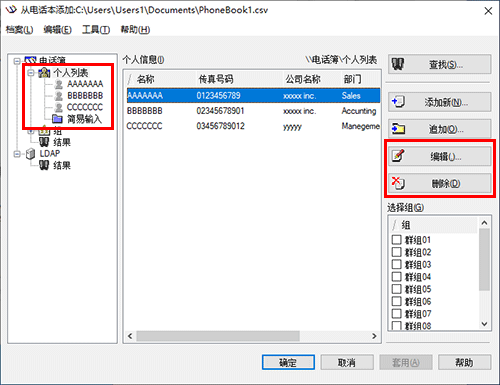Image resolution: width=500 pixels, height=385 pixels.
Task: Select the person icon beside AAAAAAA in tree
Action: [x=59, y=84]
